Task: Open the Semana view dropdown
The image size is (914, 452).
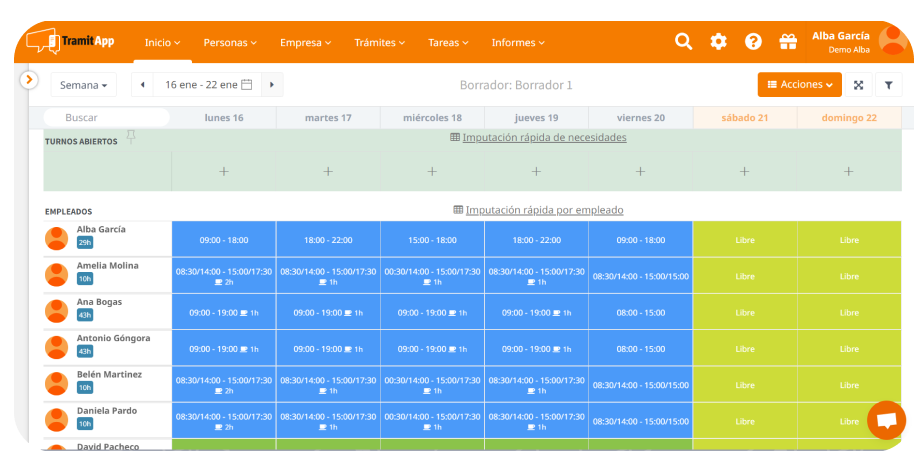Action: 83,85
